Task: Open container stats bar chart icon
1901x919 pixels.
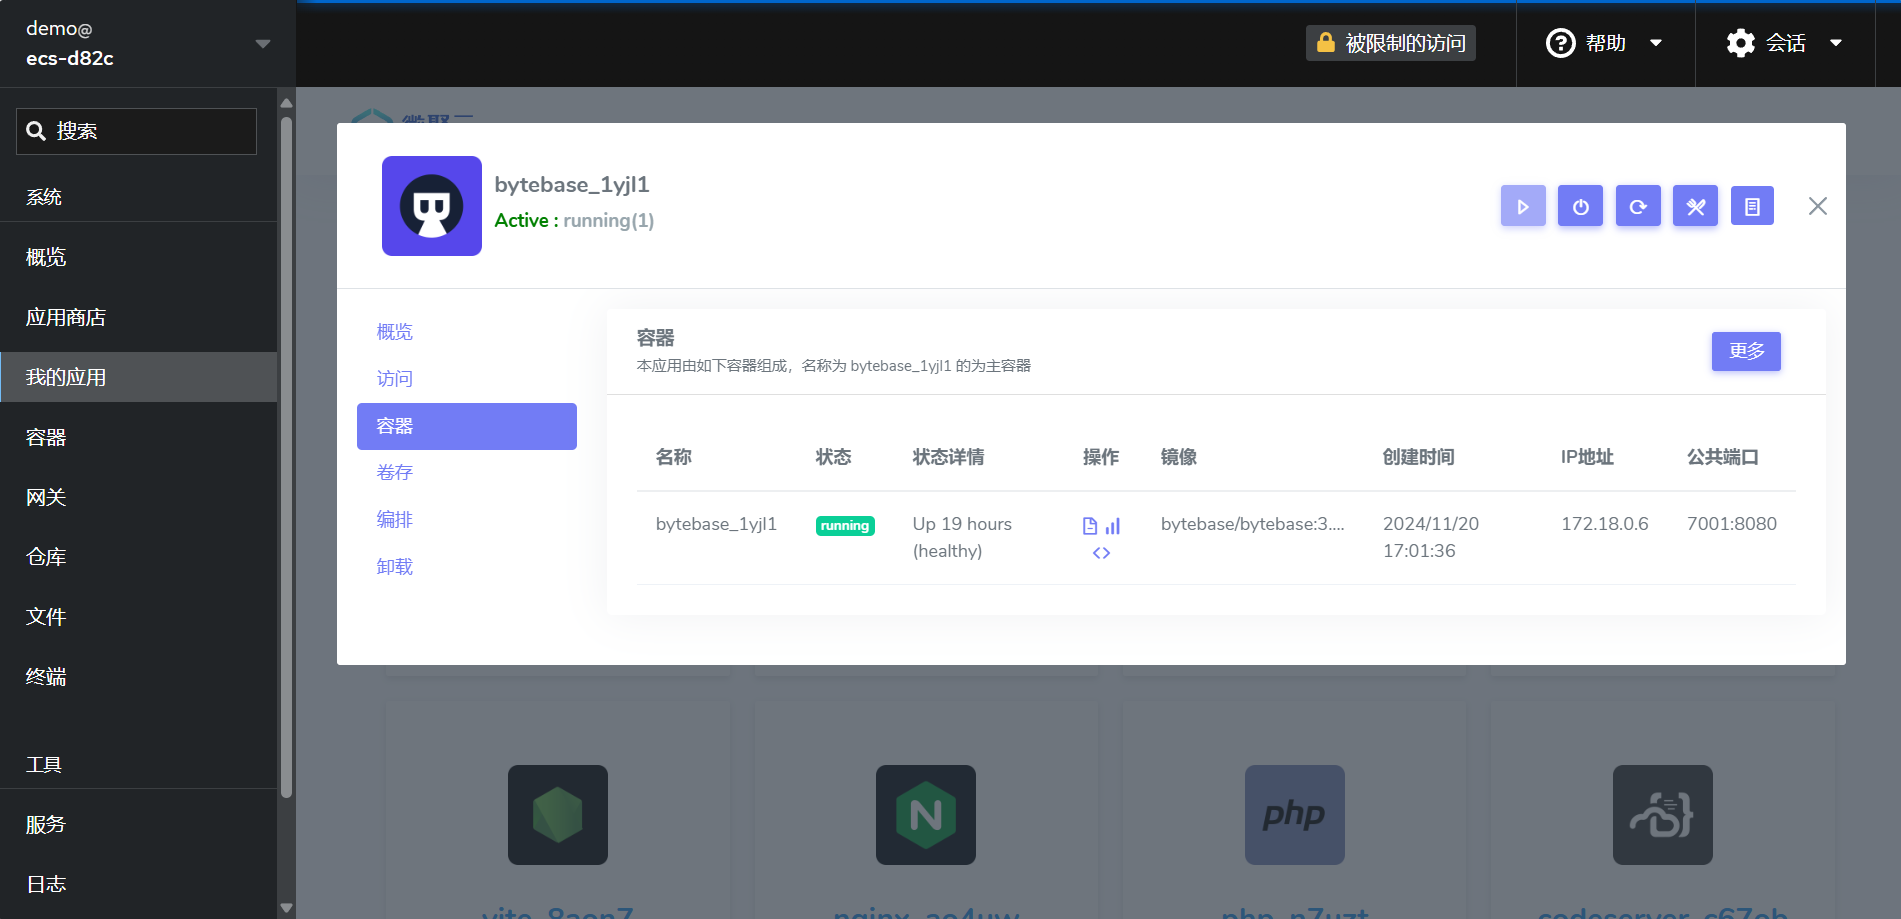Action: [x=1113, y=526]
